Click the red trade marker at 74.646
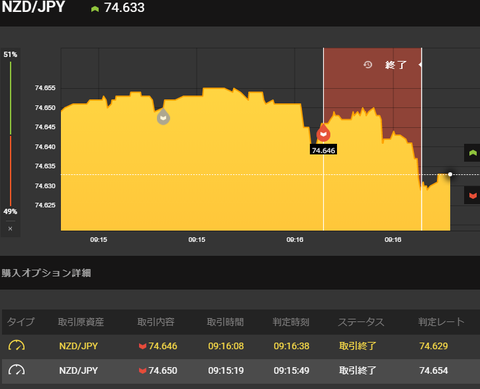The height and width of the screenshot is (389, 480). [323, 132]
